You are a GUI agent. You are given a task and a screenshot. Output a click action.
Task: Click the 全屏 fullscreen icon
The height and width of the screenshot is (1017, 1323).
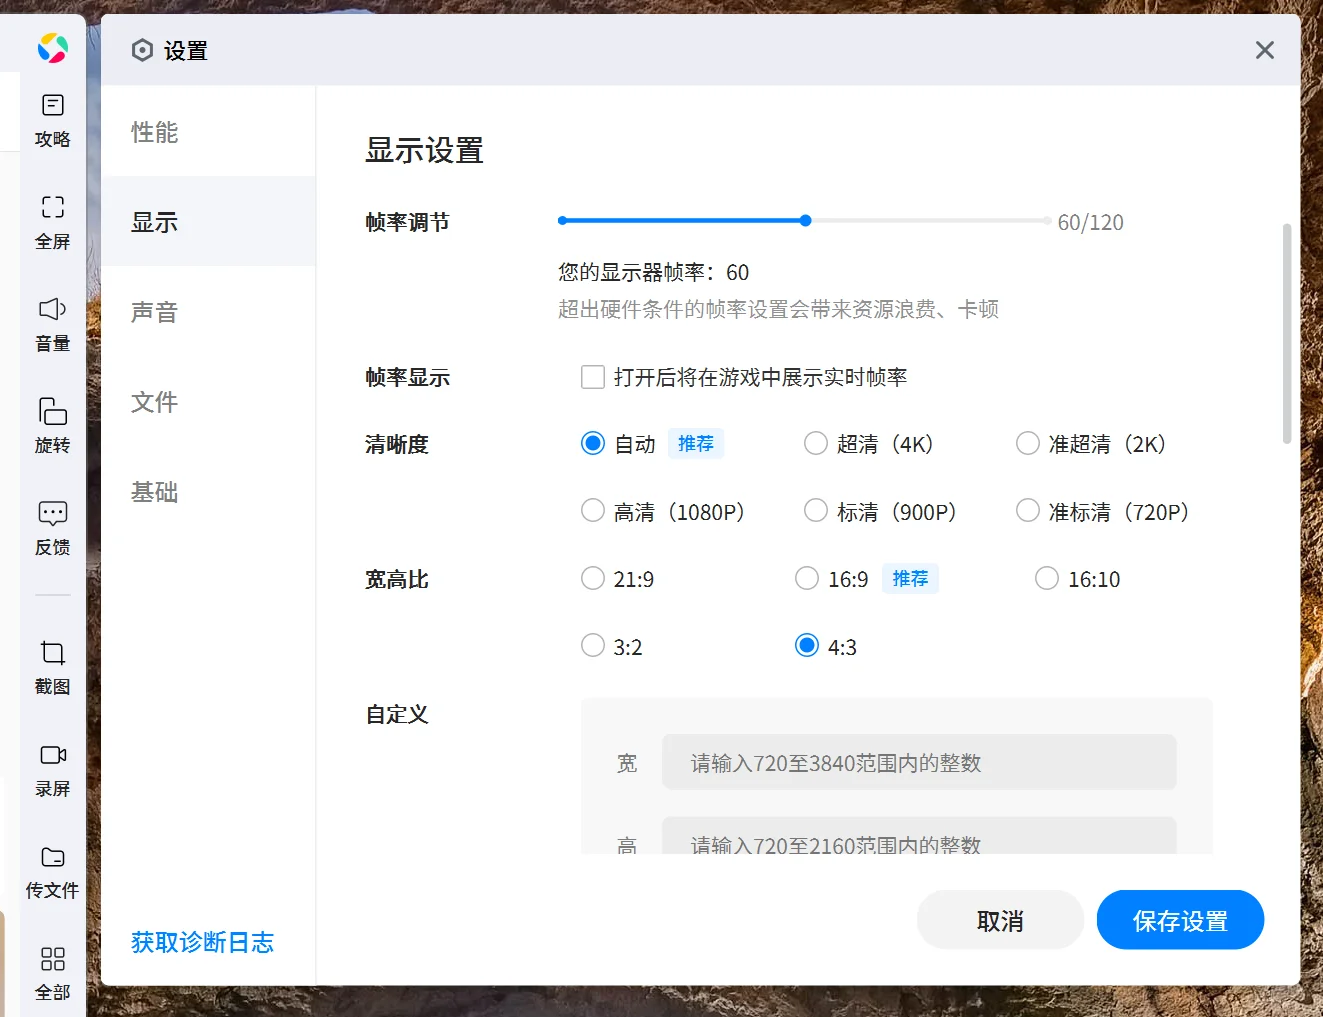[x=52, y=221]
